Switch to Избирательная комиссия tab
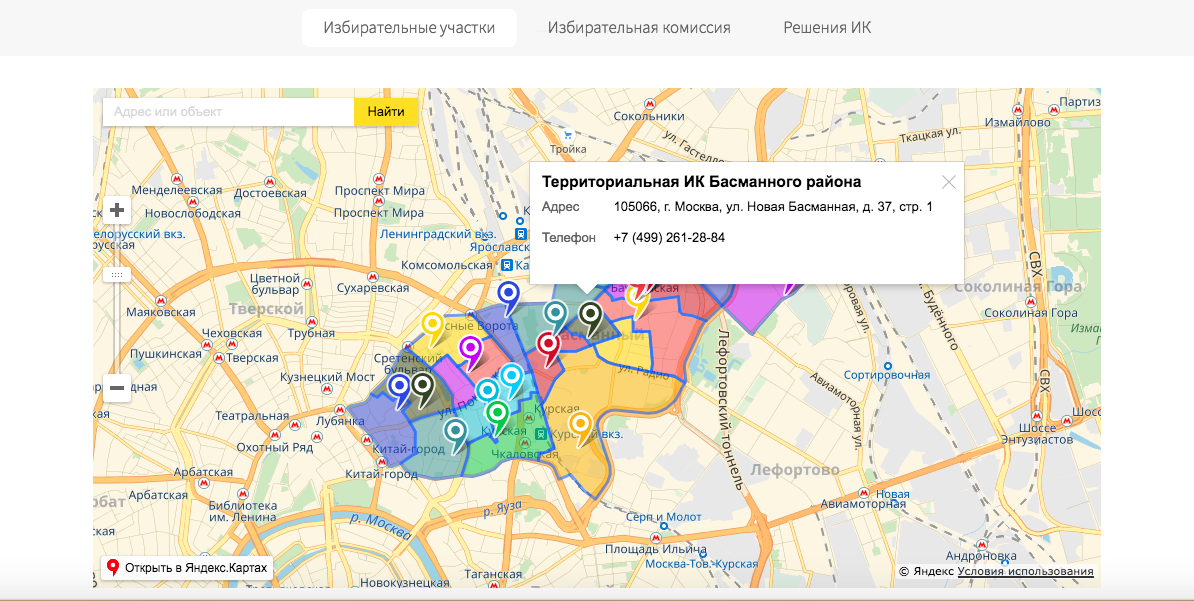The width and height of the screenshot is (1194, 601). coord(639,28)
